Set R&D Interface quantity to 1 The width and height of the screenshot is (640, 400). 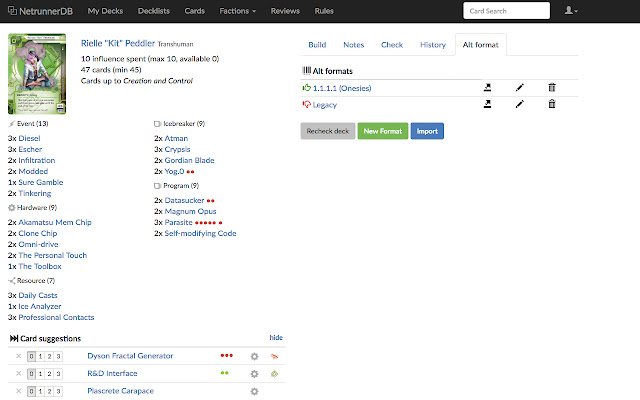pyautogui.click(x=40, y=374)
